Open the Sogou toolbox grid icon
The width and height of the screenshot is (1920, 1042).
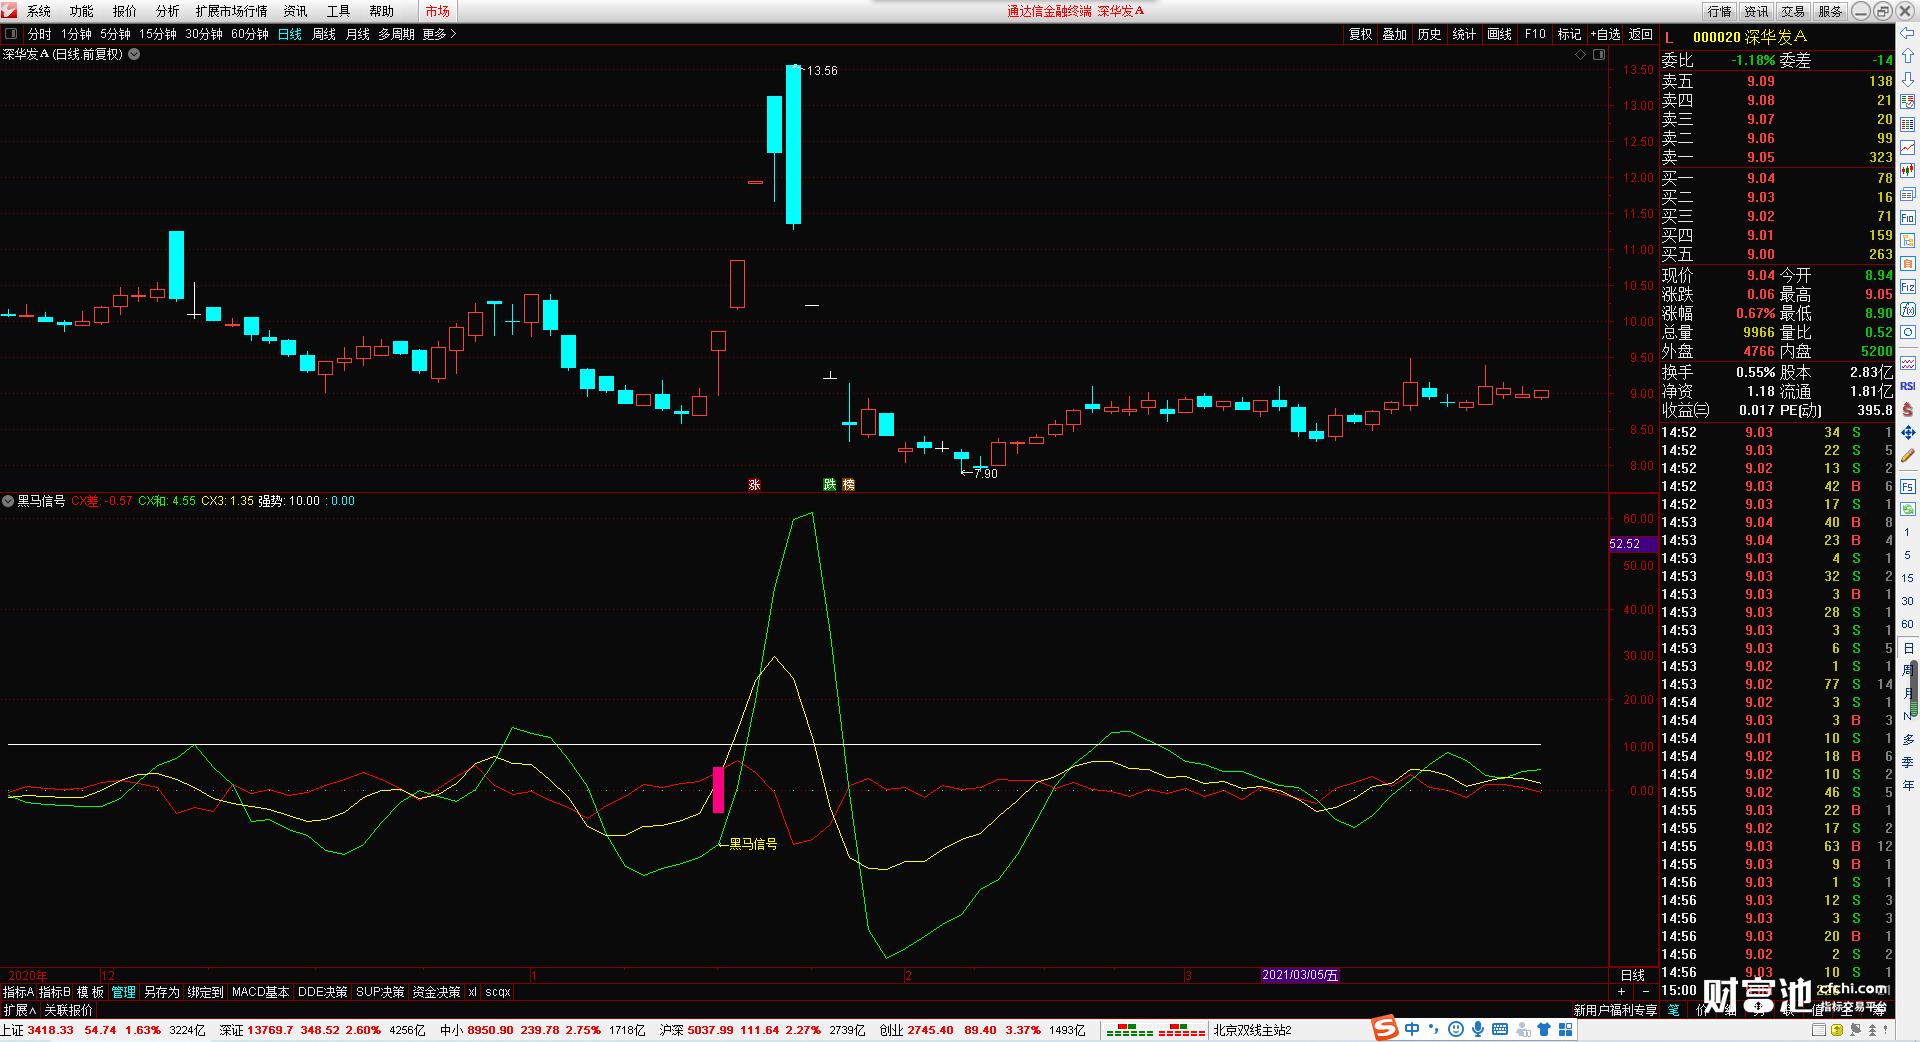click(1566, 1029)
